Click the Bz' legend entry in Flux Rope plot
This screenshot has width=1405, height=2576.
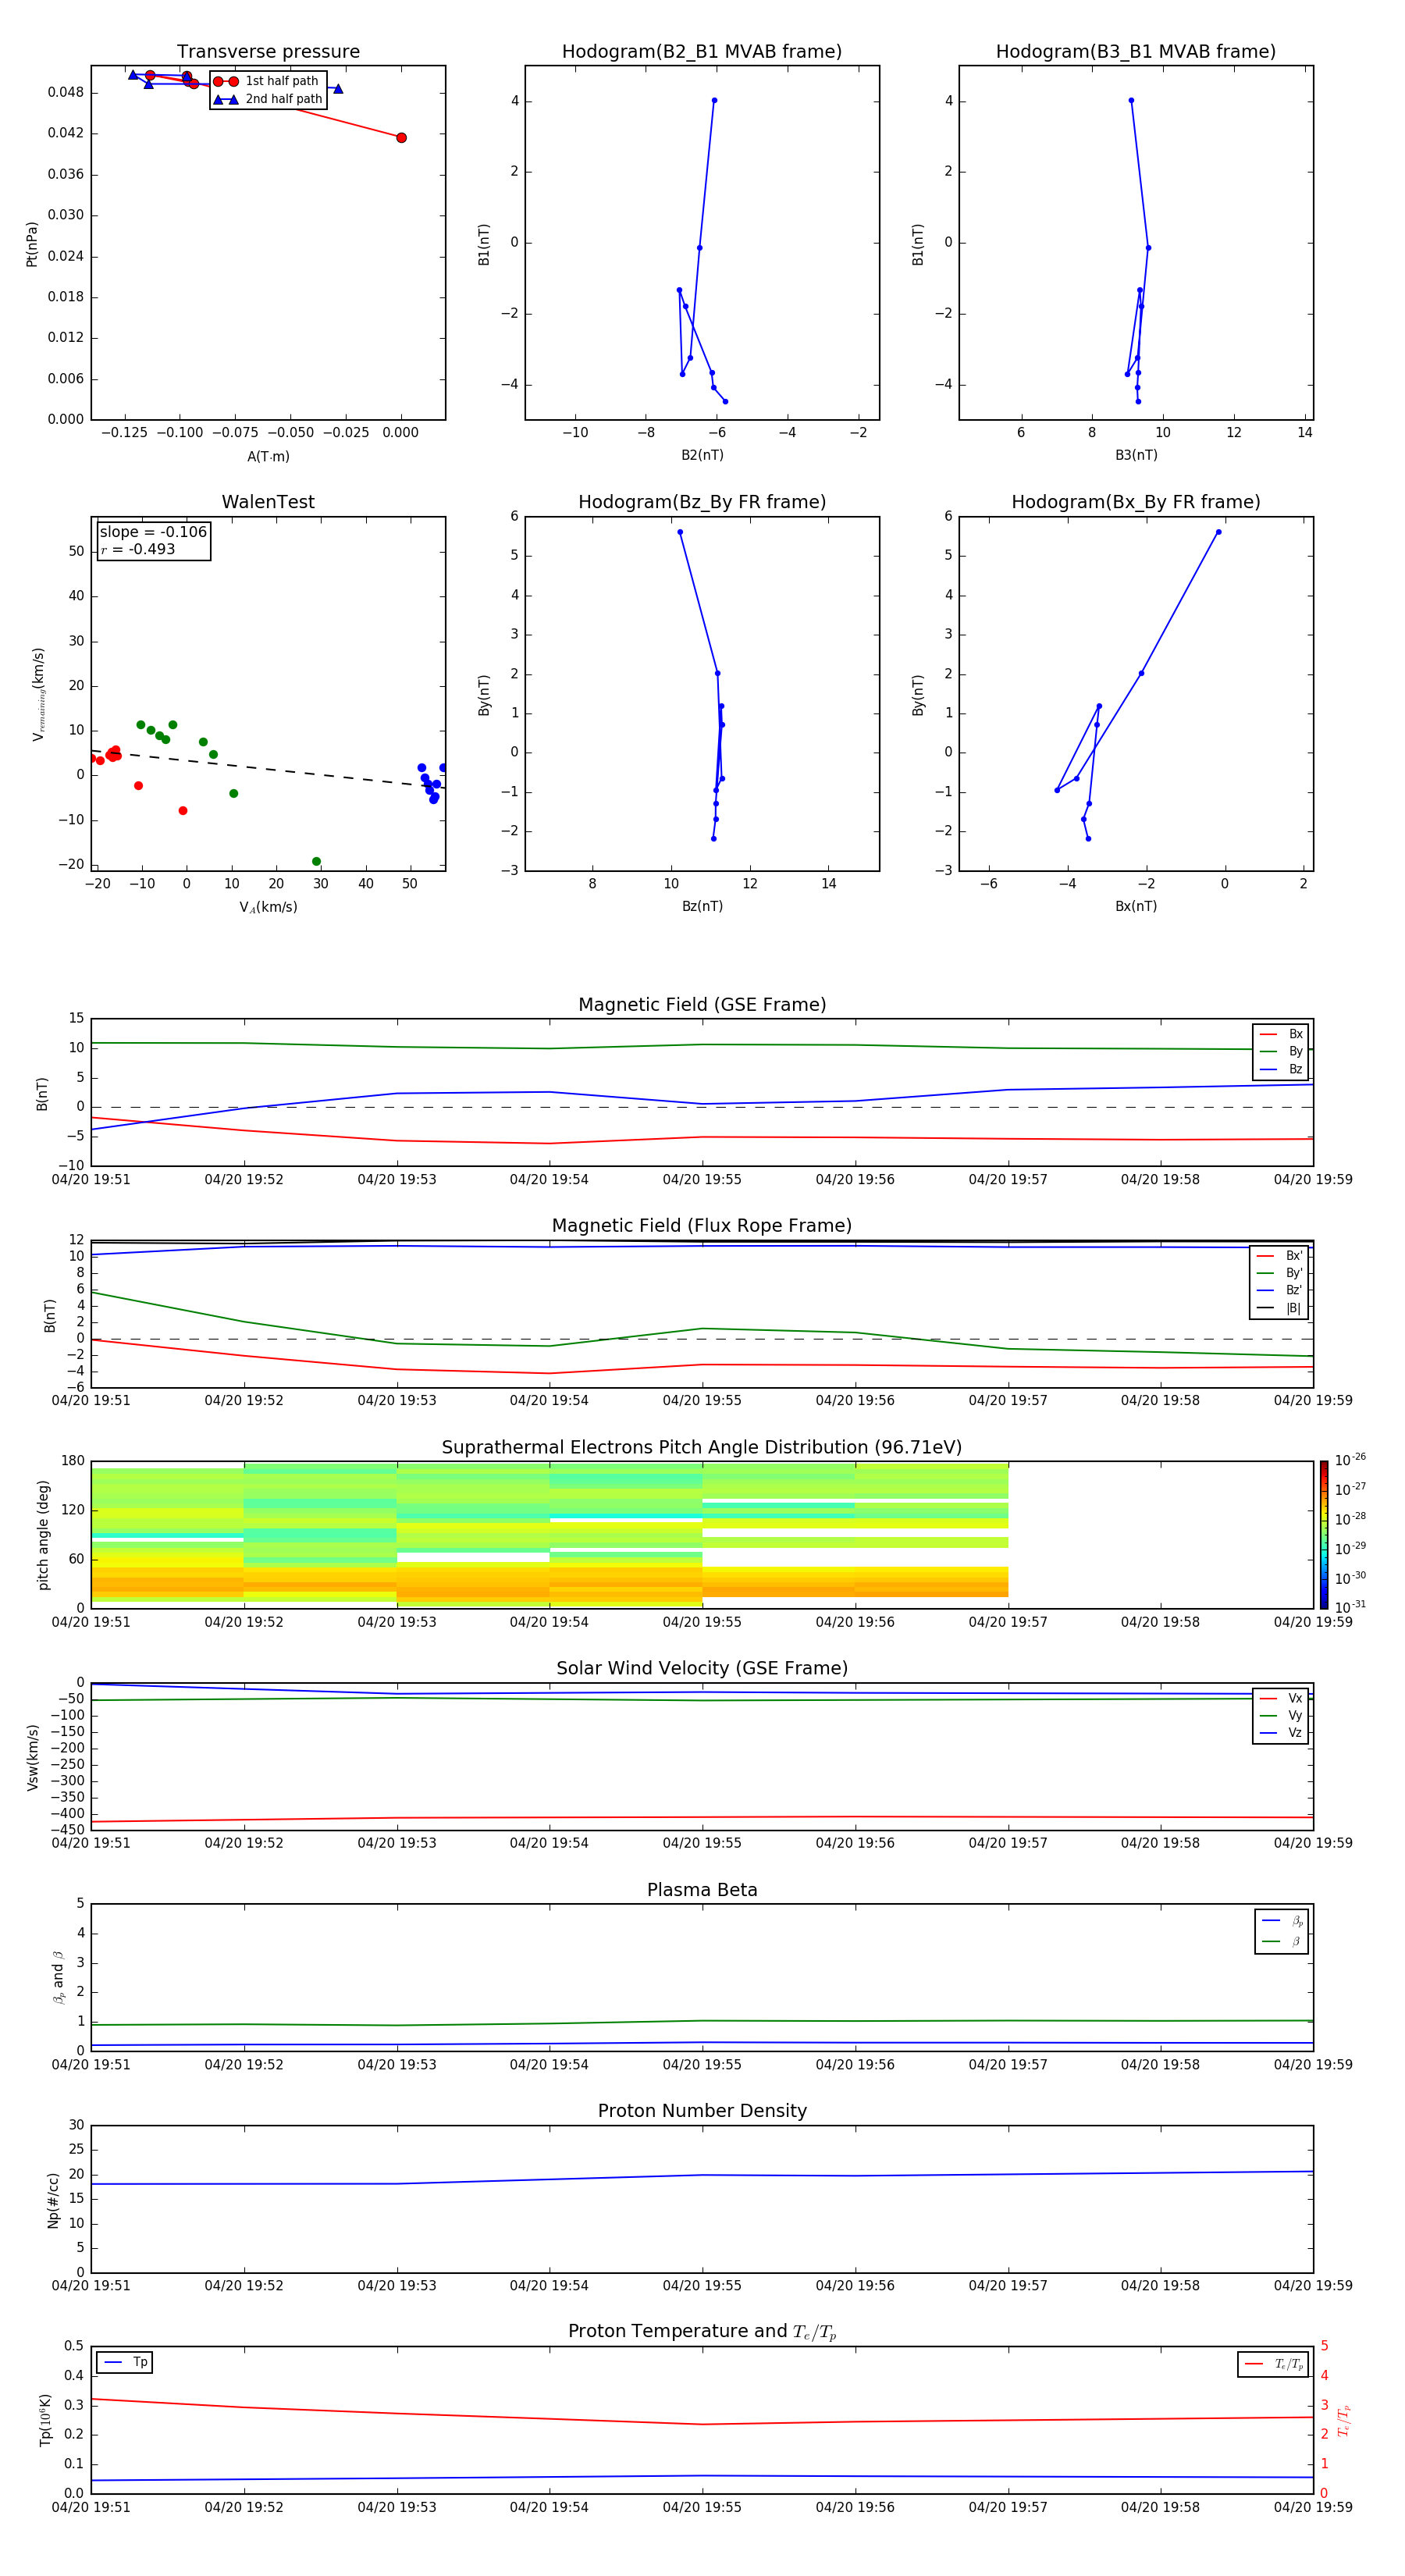coord(1279,1290)
